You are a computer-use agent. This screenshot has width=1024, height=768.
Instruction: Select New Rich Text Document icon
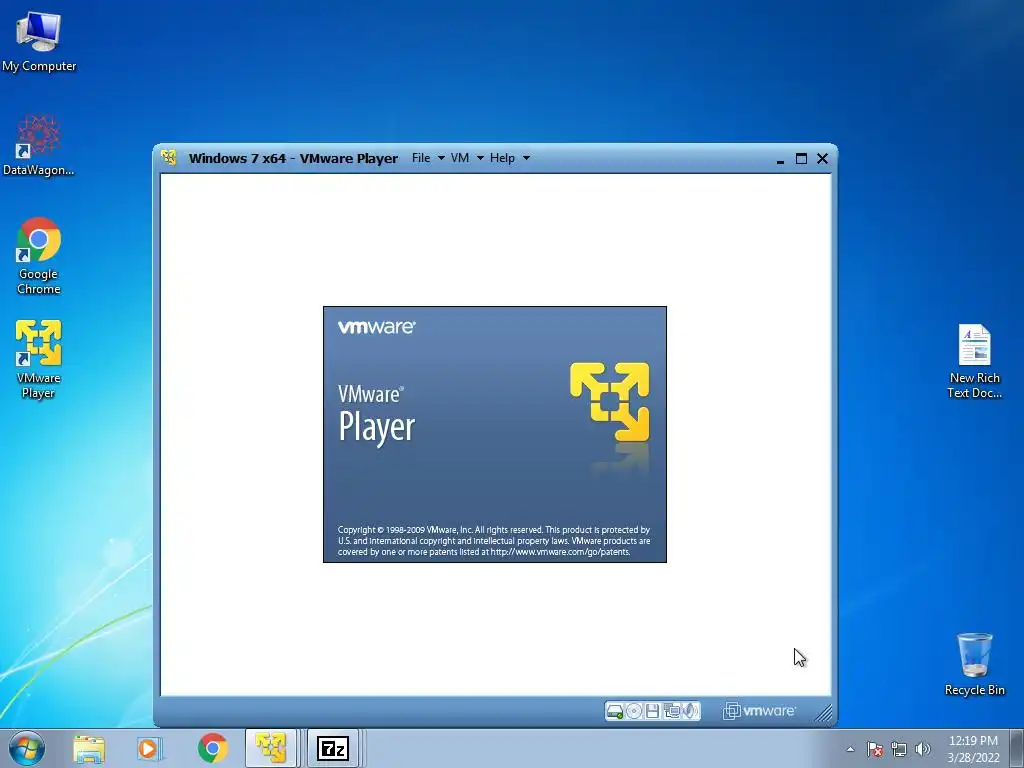(x=974, y=362)
